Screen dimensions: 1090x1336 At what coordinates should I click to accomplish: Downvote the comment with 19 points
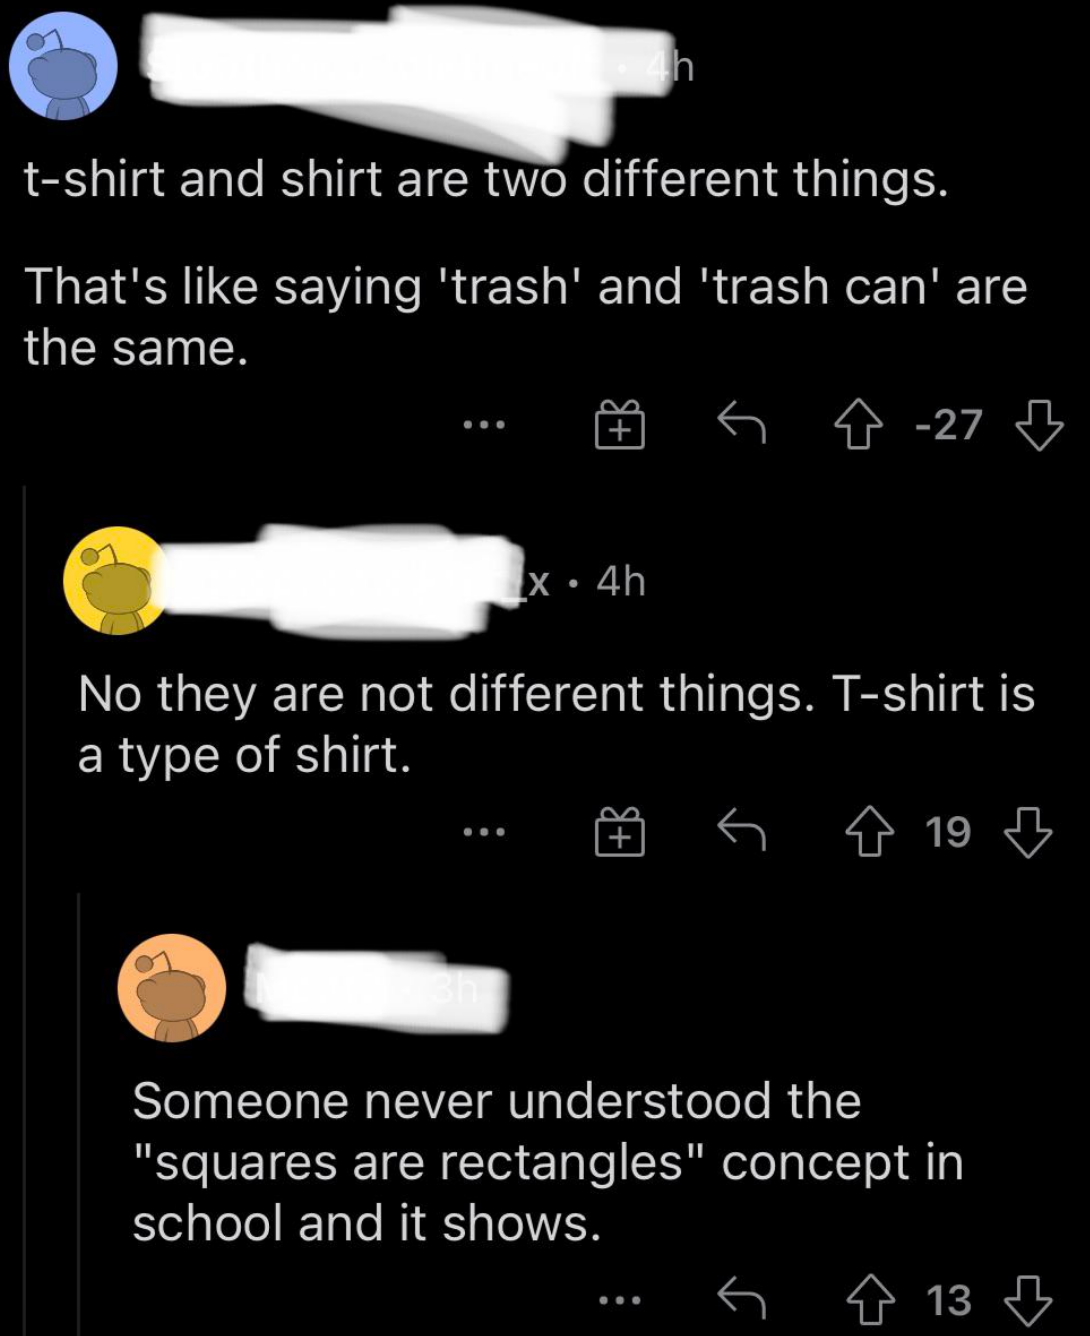click(1027, 832)
